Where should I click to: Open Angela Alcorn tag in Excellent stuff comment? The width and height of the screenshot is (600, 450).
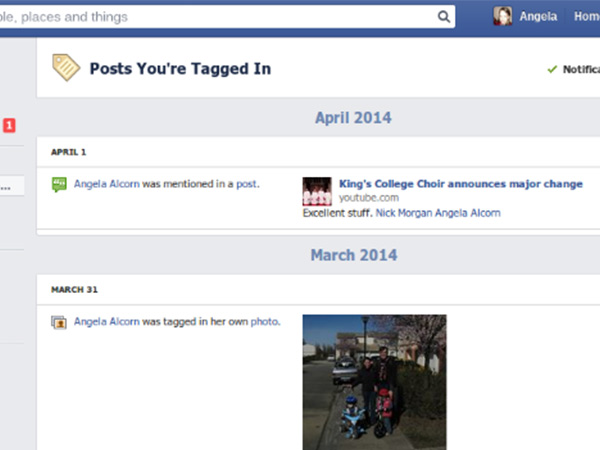[468, 213]
